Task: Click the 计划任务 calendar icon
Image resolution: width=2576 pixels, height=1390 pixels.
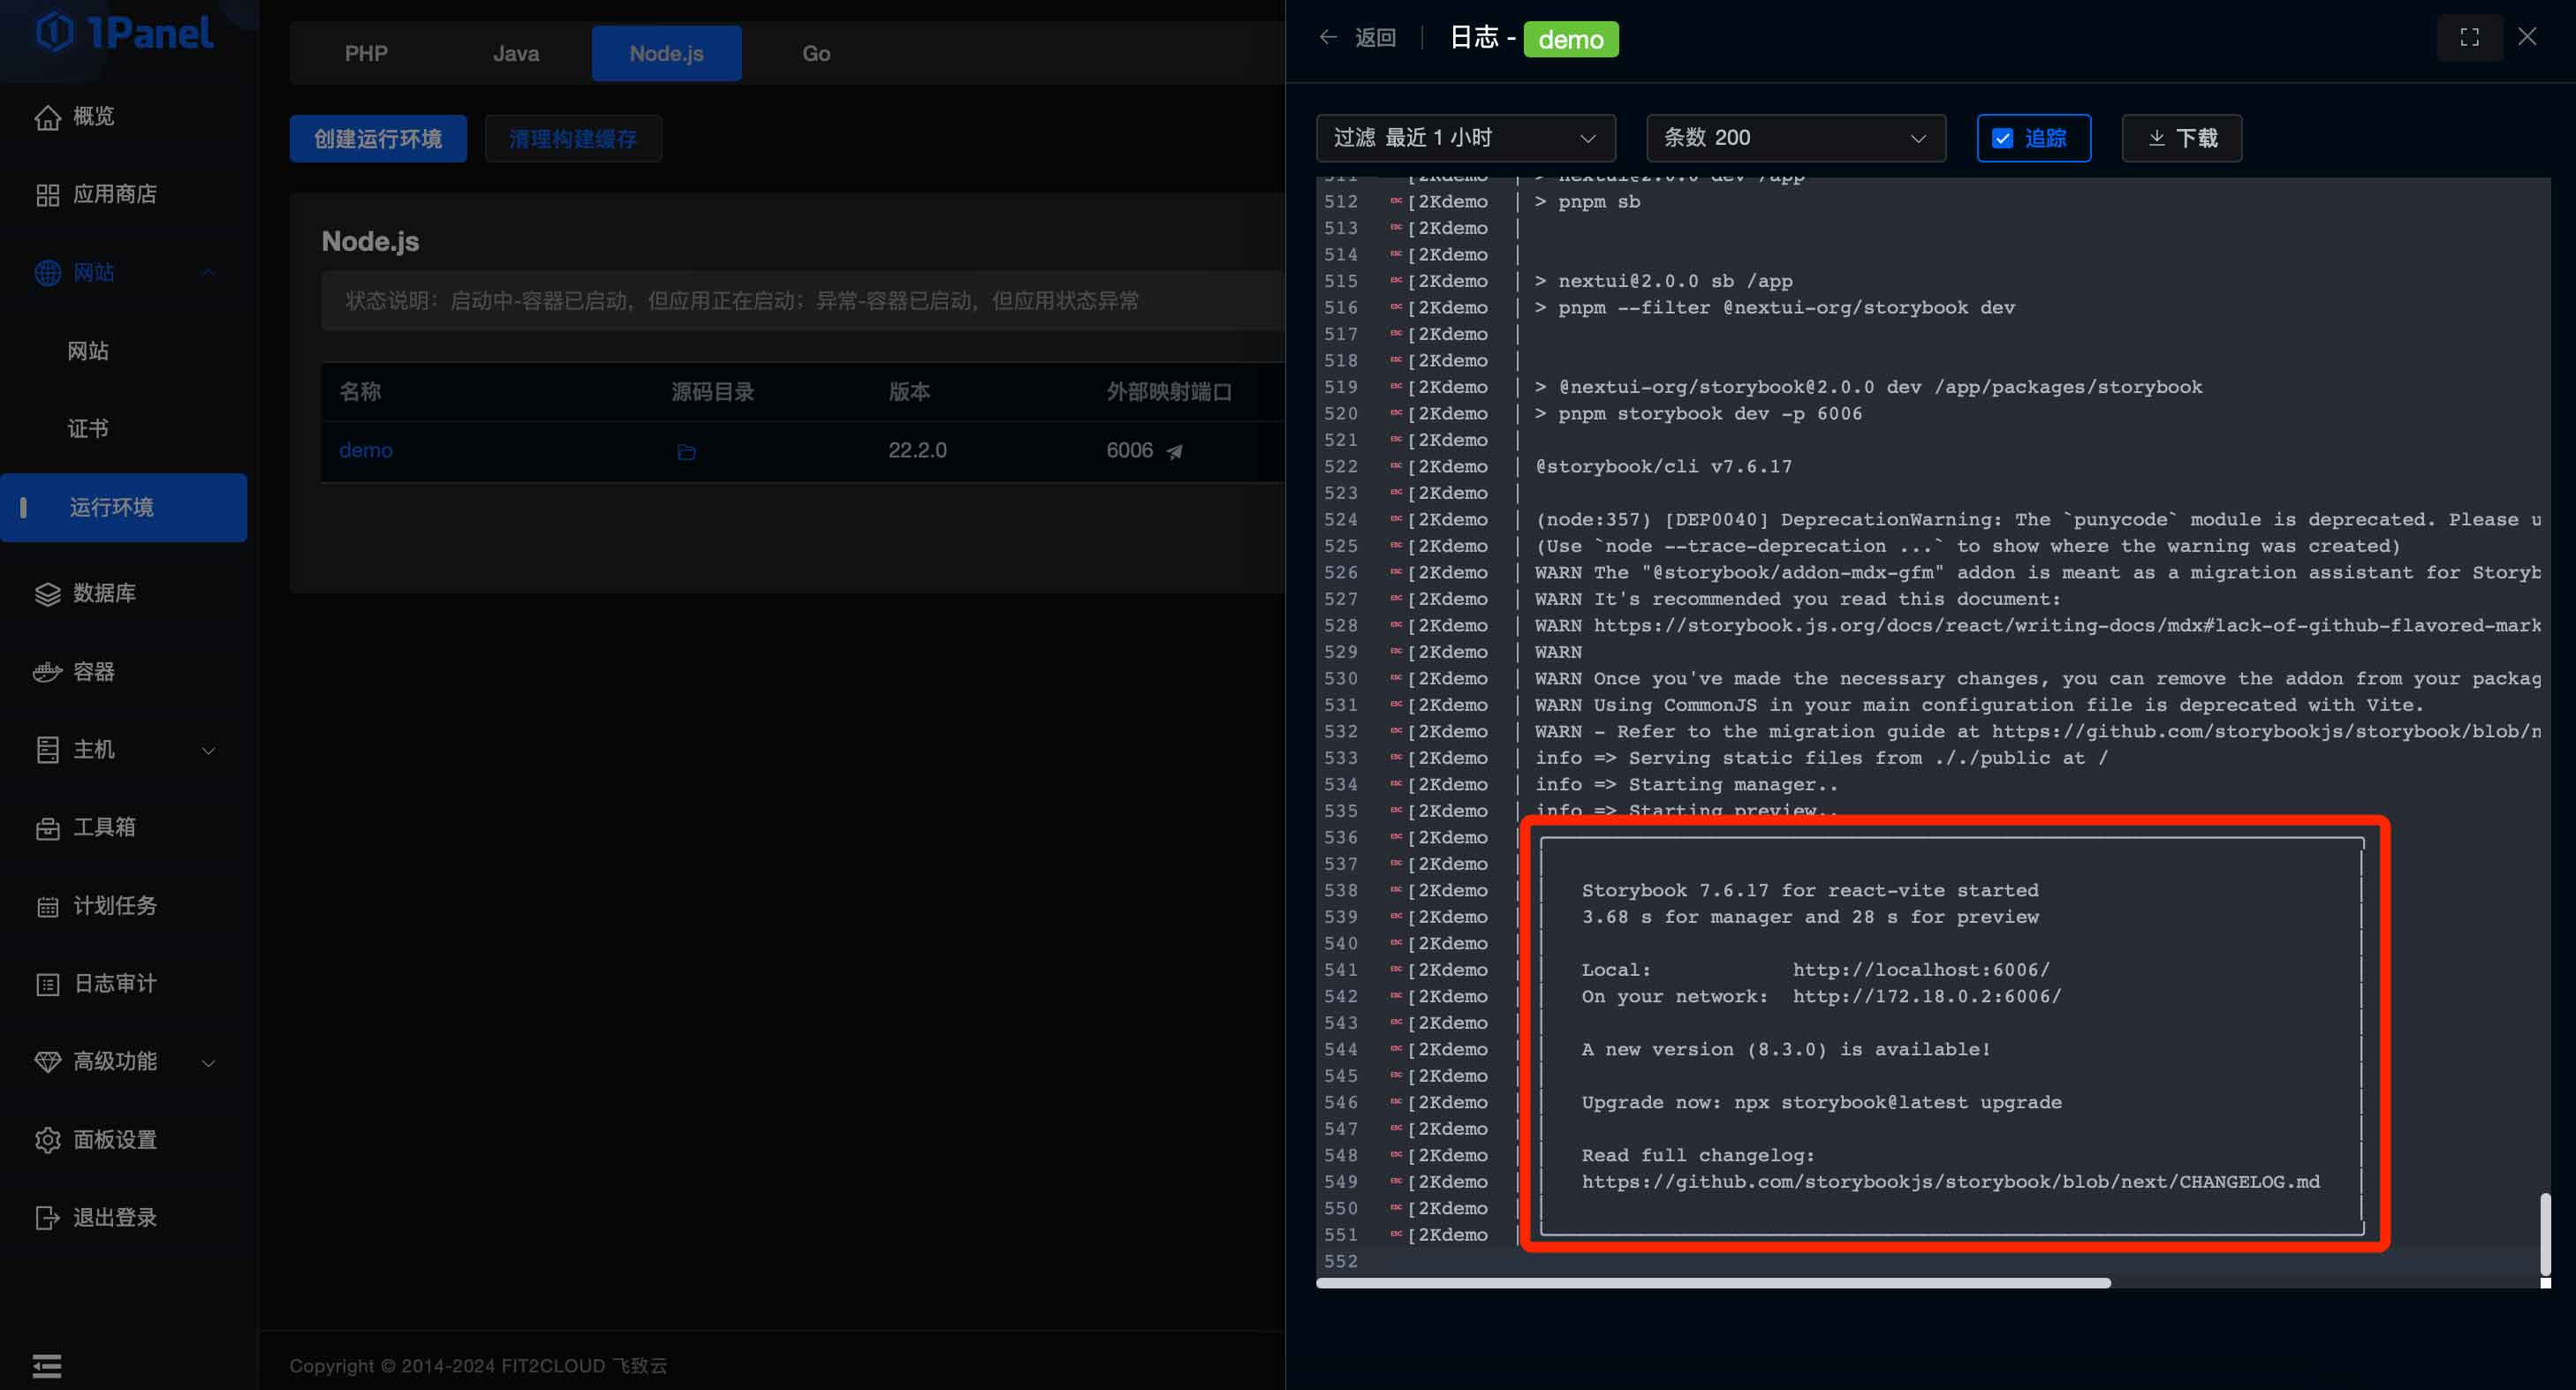Action: 47,907
